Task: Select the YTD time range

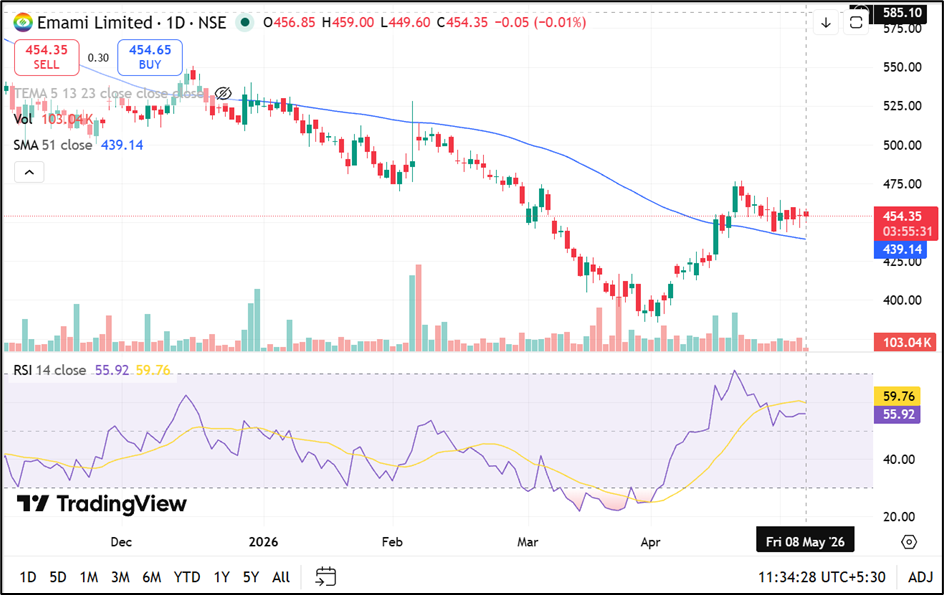Action: [x=187, y=577]
